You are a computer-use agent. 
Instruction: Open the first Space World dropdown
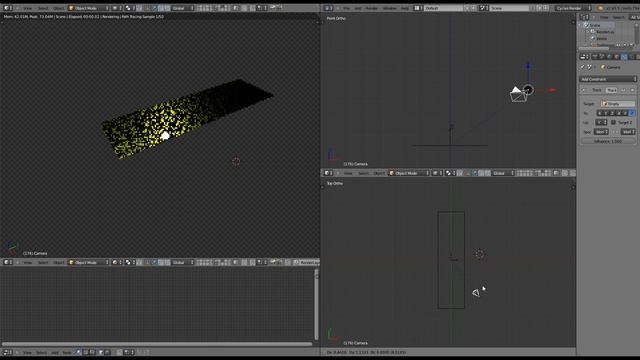click(601, 132)
